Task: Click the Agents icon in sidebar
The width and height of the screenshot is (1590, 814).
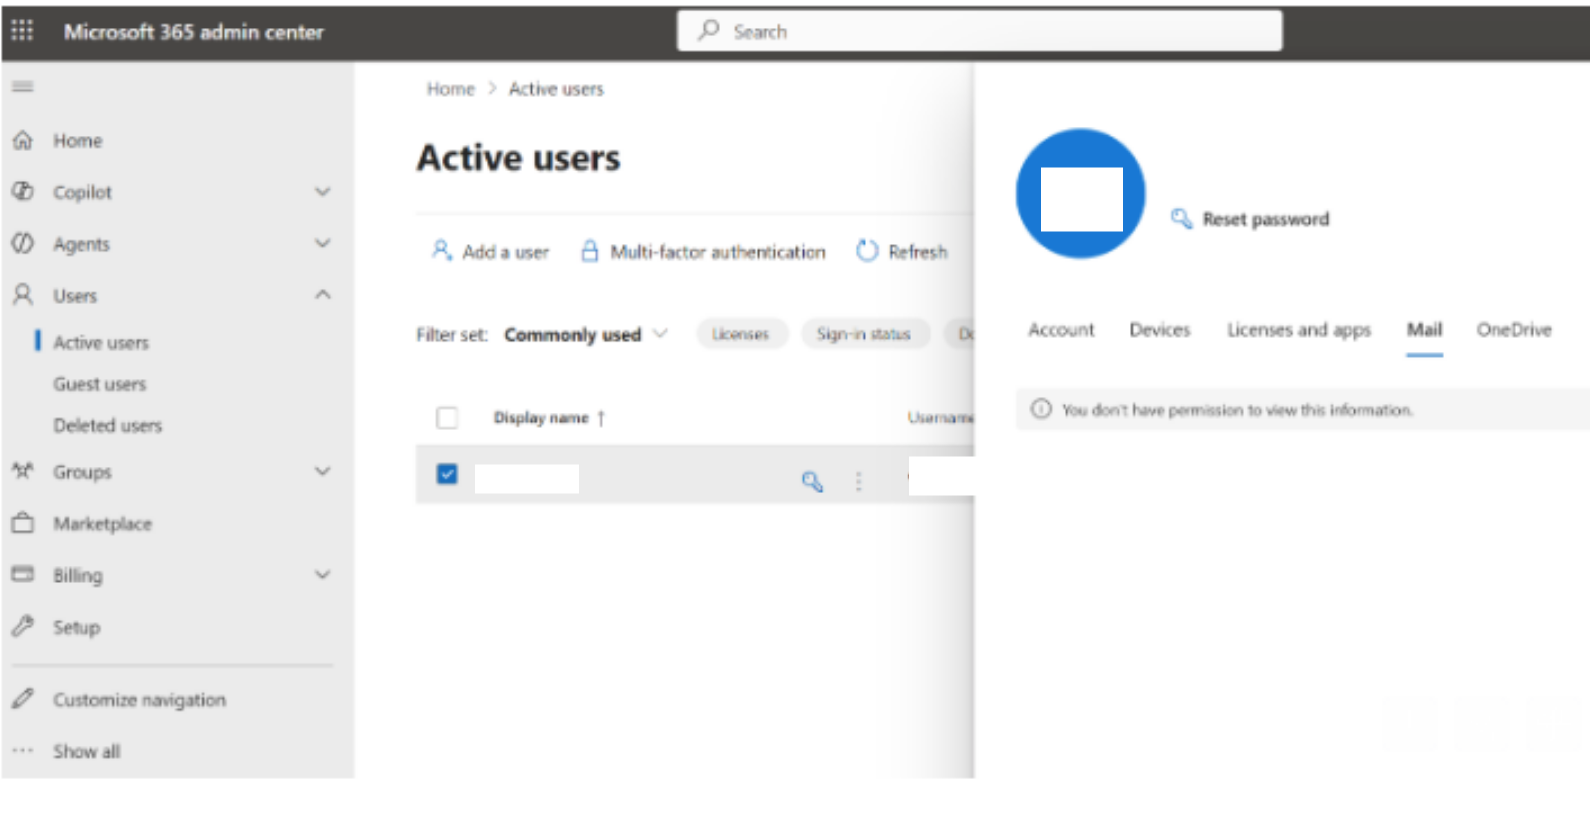Action: [23, 243]
